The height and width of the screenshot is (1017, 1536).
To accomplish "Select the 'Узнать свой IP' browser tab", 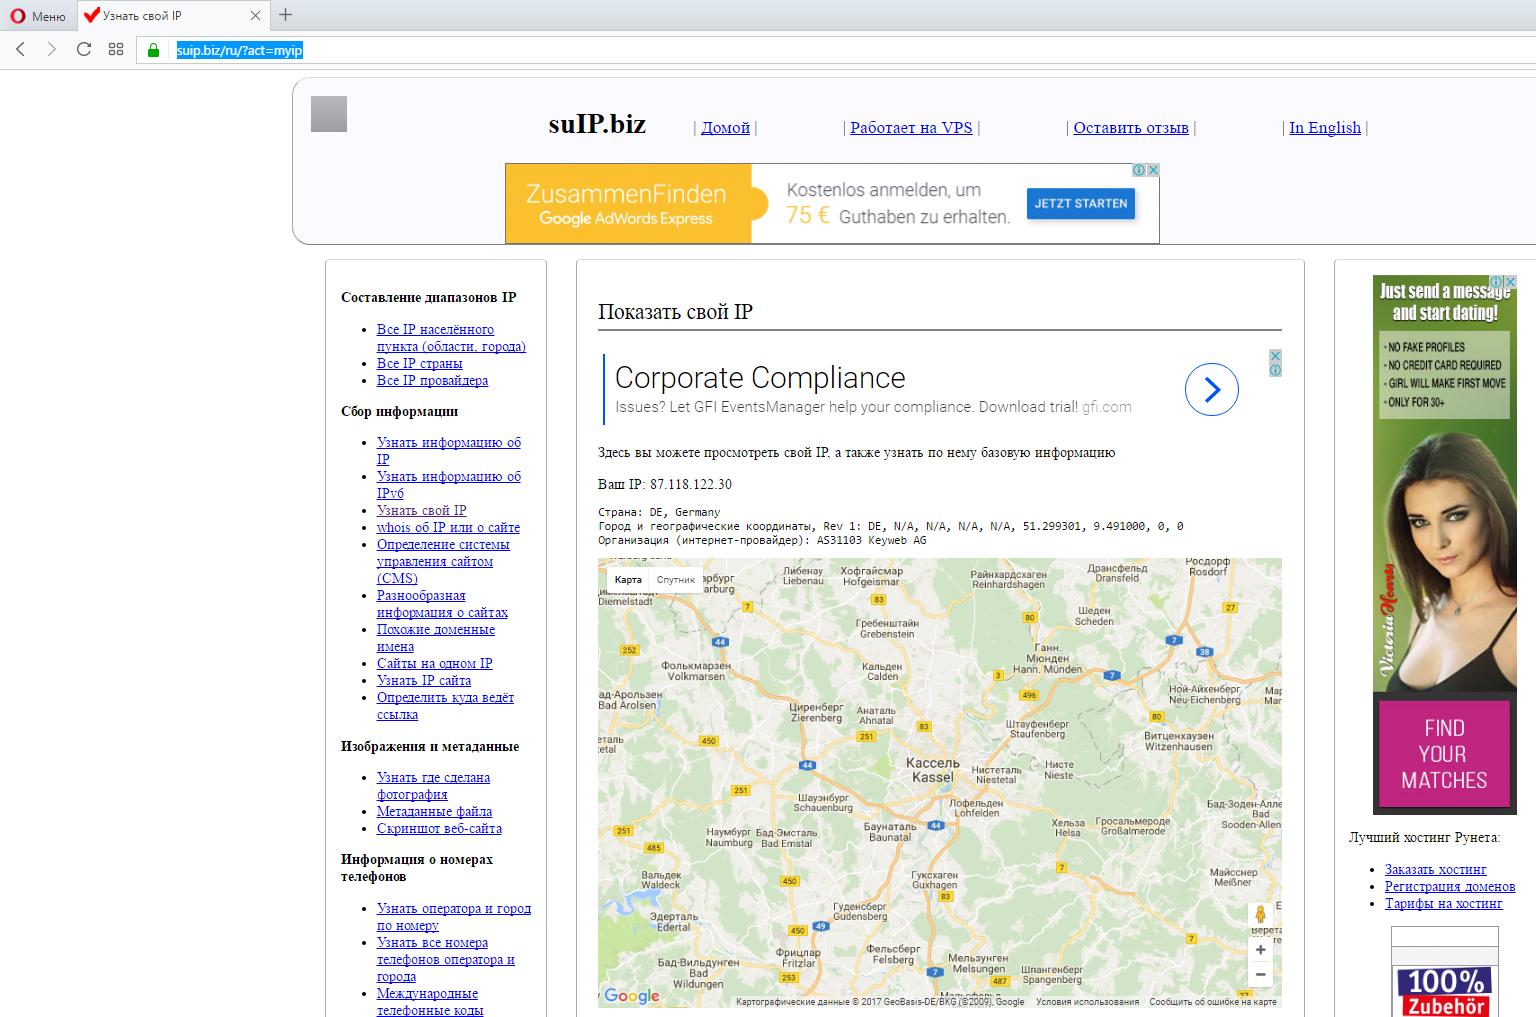I will click(x=173, y=15).
